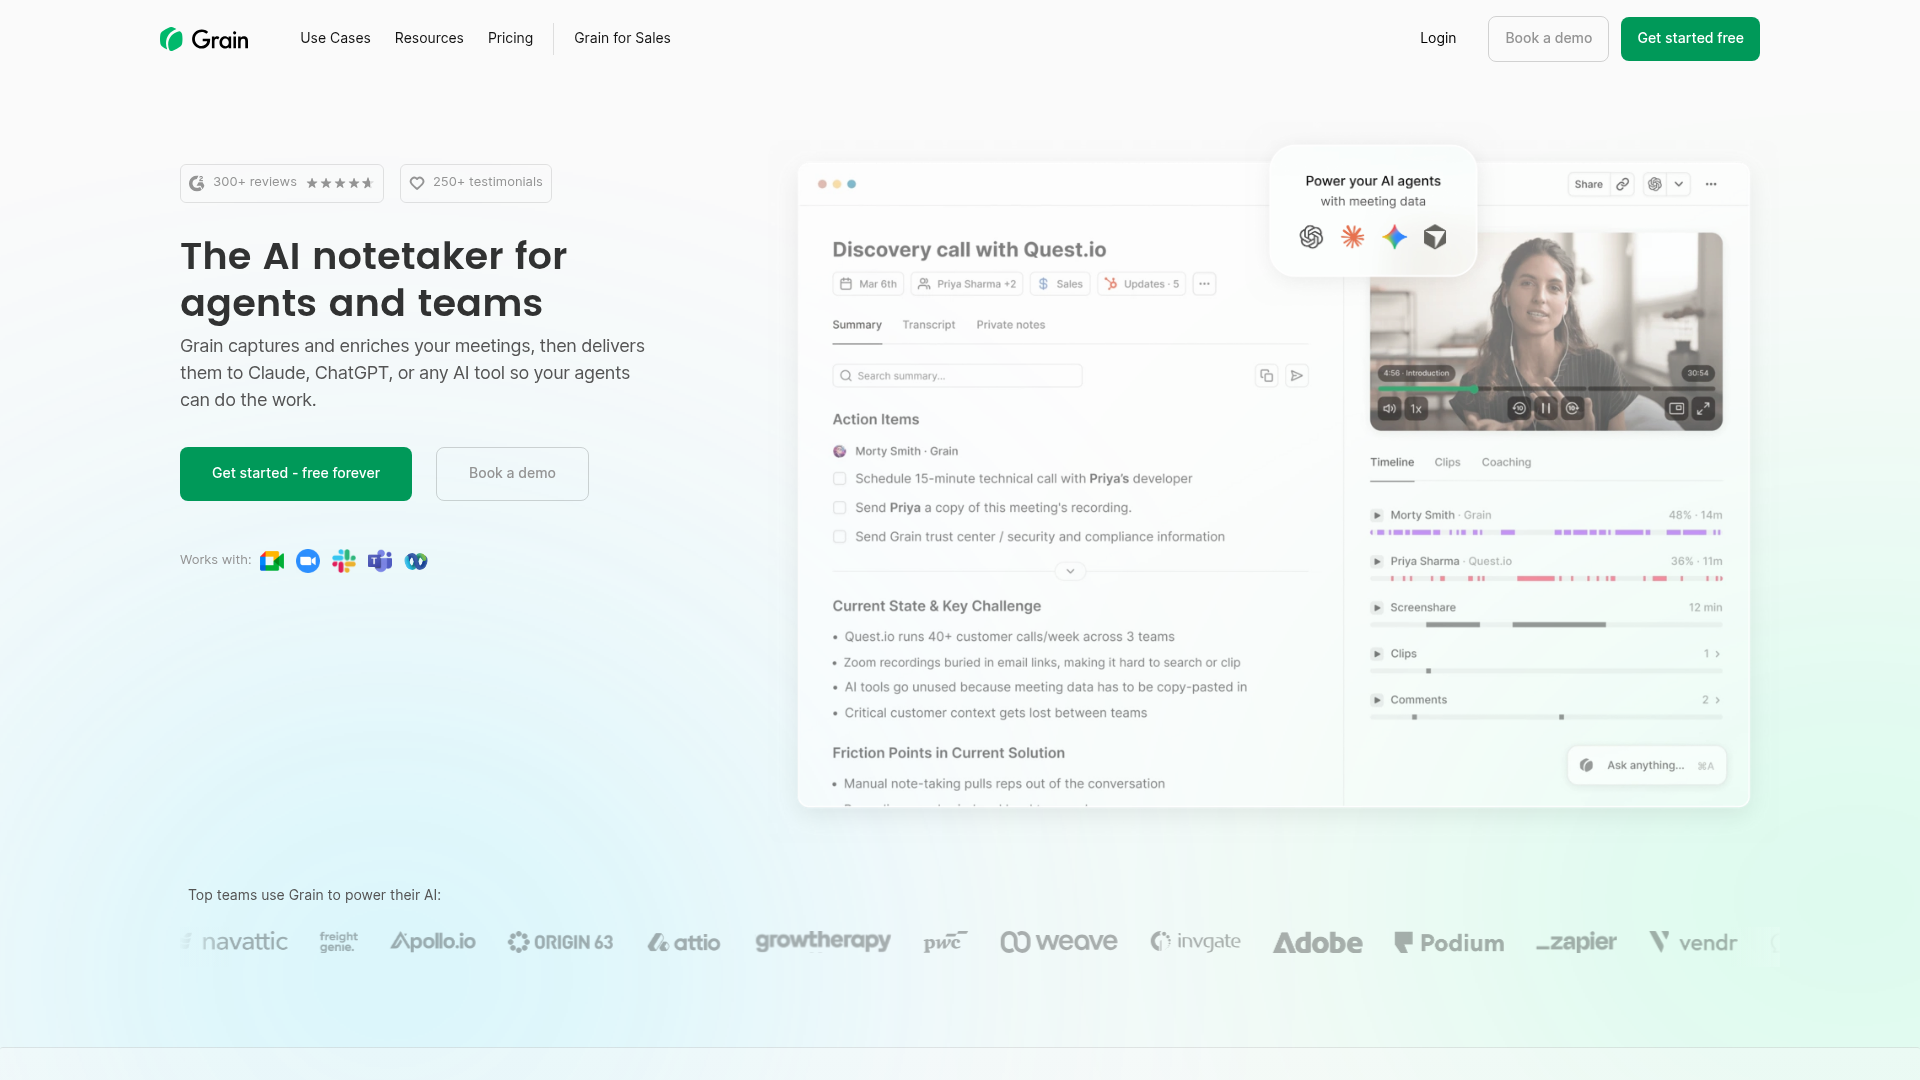Click the video progress bar
The height and width of the screenshot is (1080, 1920).
[1546, 389]
